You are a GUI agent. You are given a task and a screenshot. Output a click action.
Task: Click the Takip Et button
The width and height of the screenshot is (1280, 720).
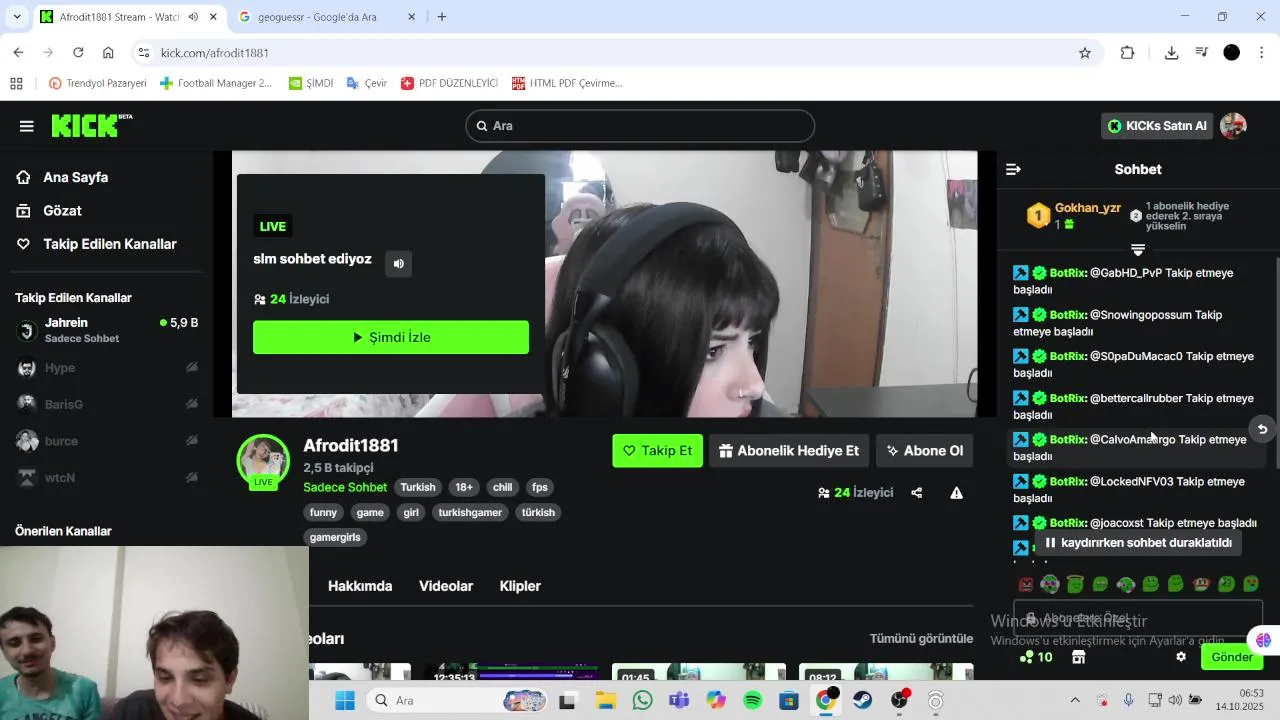pos(657,451)
